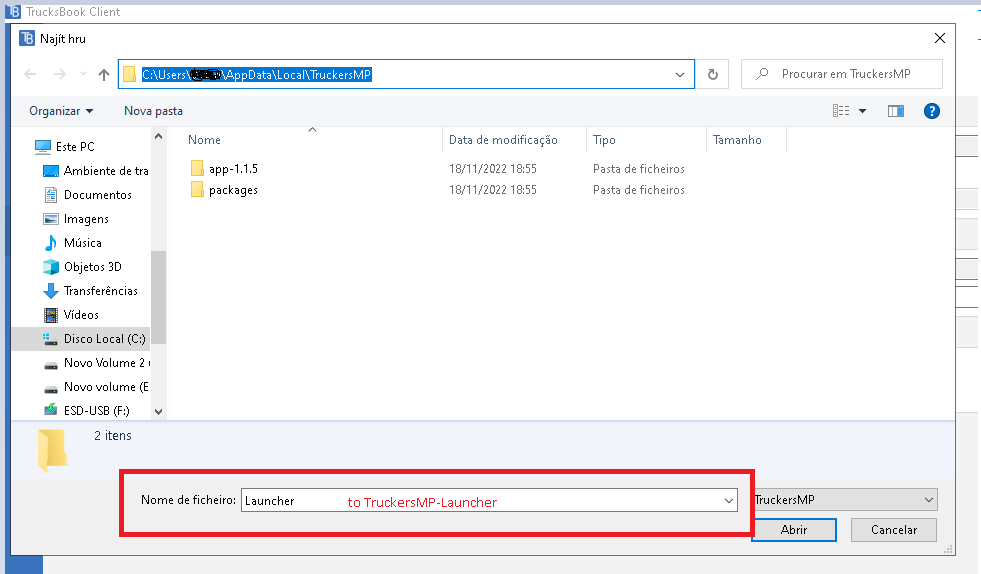The image size is (981, 574).
Task: Open the help question mark icon
Action: 931,111
